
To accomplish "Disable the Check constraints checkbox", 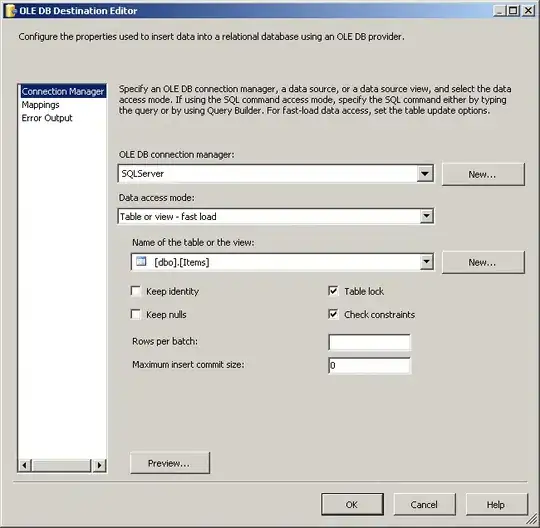I will pos(333,314).
